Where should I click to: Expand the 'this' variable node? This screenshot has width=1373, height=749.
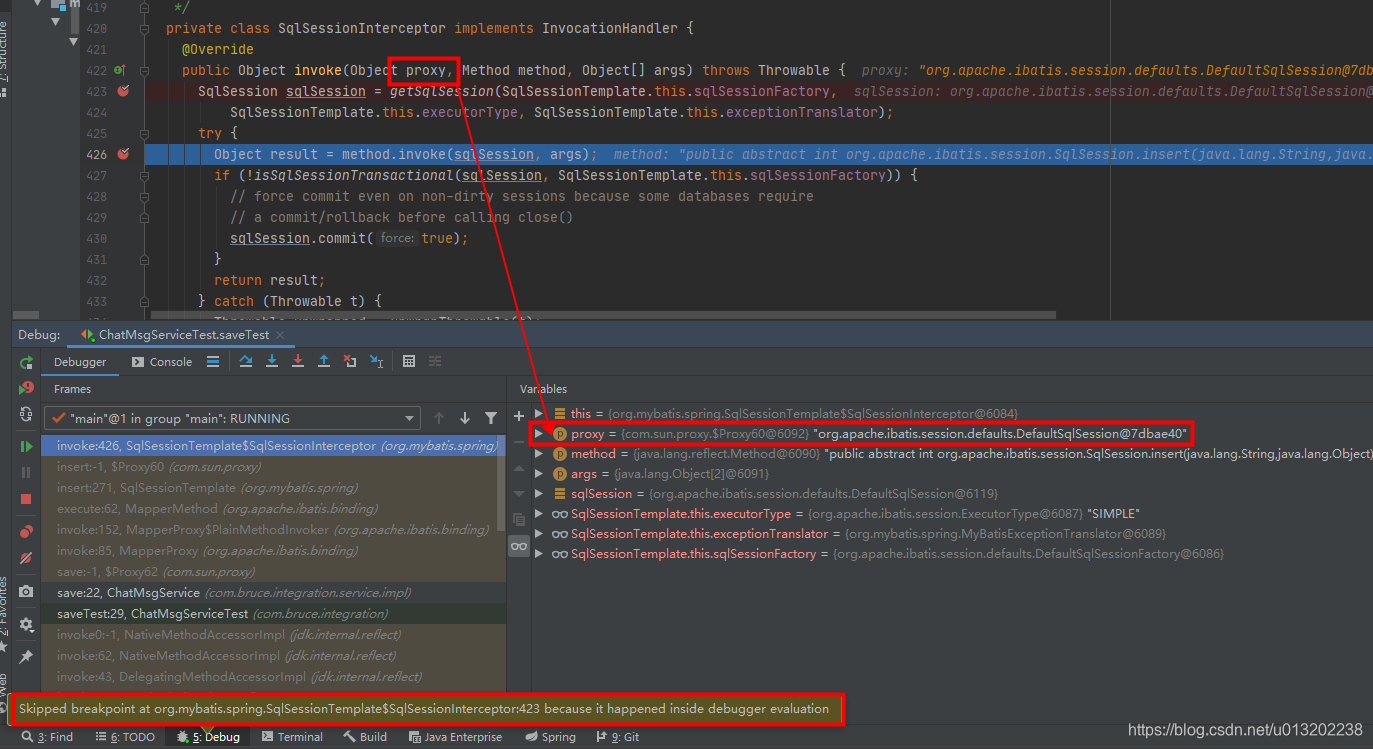click(x=540, y=413)
